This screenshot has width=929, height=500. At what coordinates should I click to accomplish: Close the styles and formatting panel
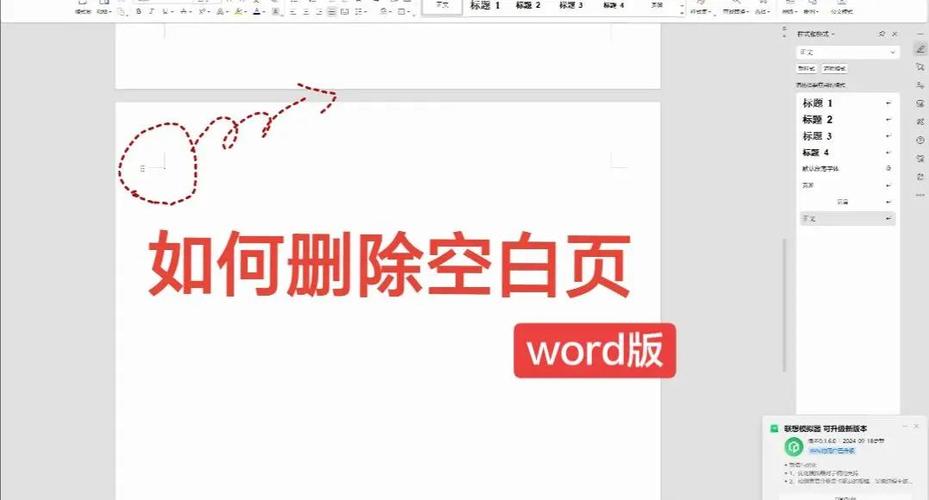(x=895, y=34)
